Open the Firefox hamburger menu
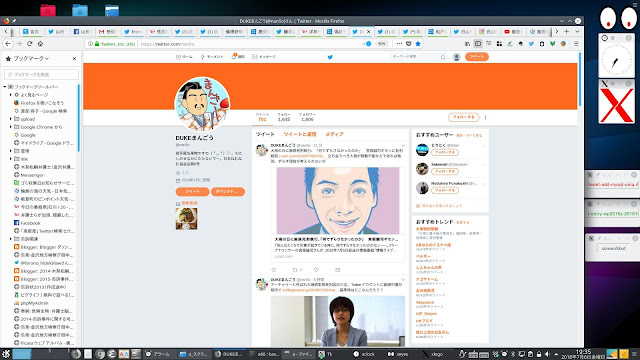 [x=576, y=44]
